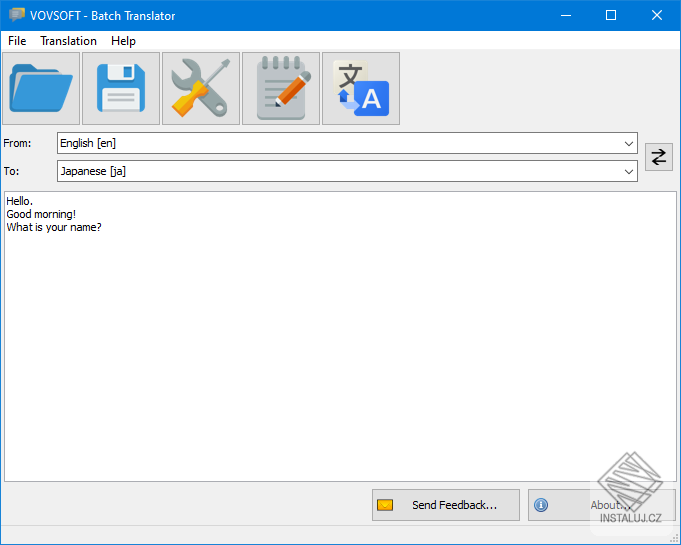Open the File menu
Screen dimensions: 681x545
coord(17,41)
